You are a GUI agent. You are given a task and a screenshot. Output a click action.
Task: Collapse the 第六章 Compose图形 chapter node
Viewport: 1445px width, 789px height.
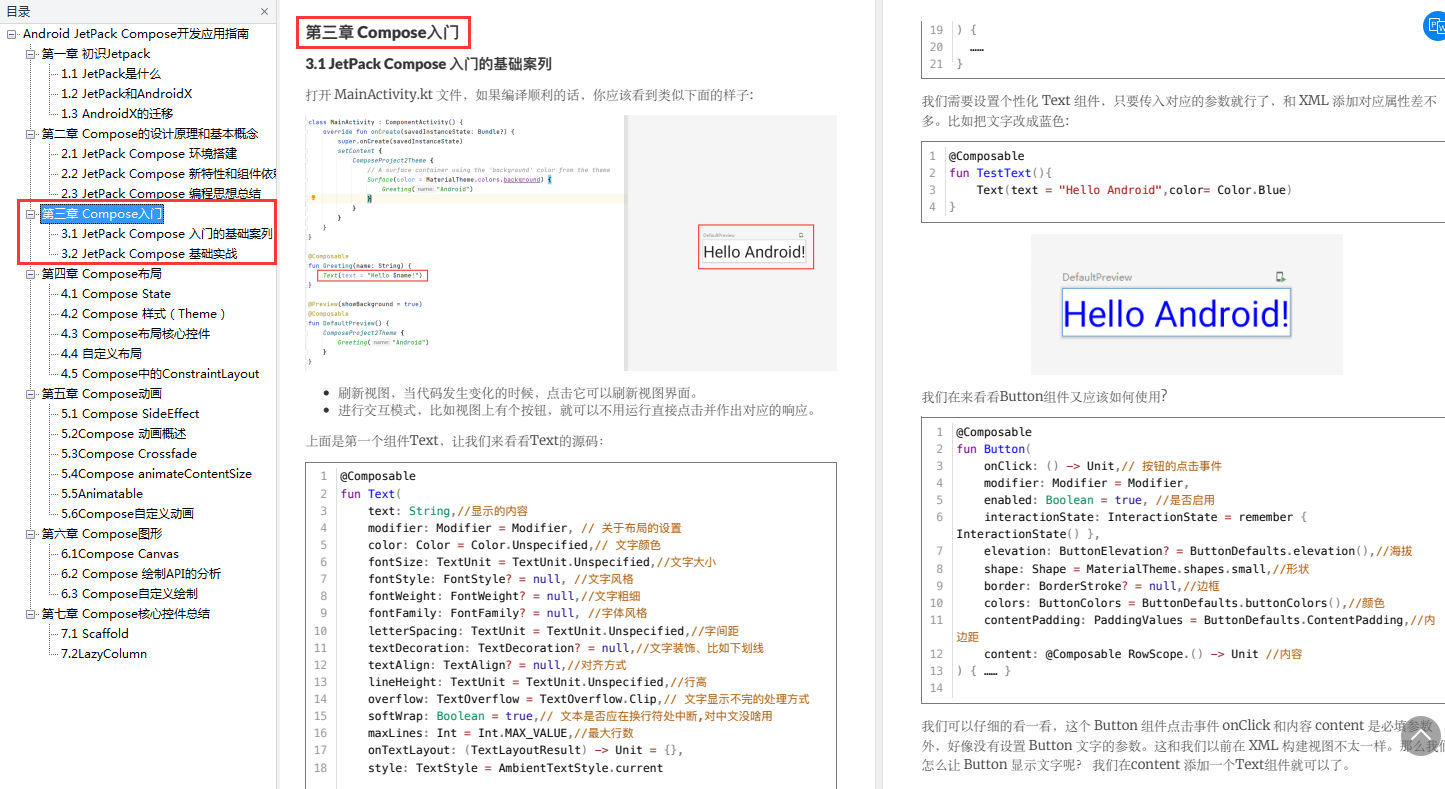[x=31, y=534]
